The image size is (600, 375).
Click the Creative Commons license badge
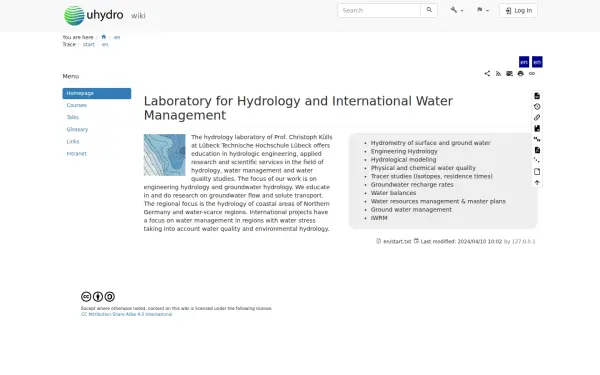pos(98,297)
